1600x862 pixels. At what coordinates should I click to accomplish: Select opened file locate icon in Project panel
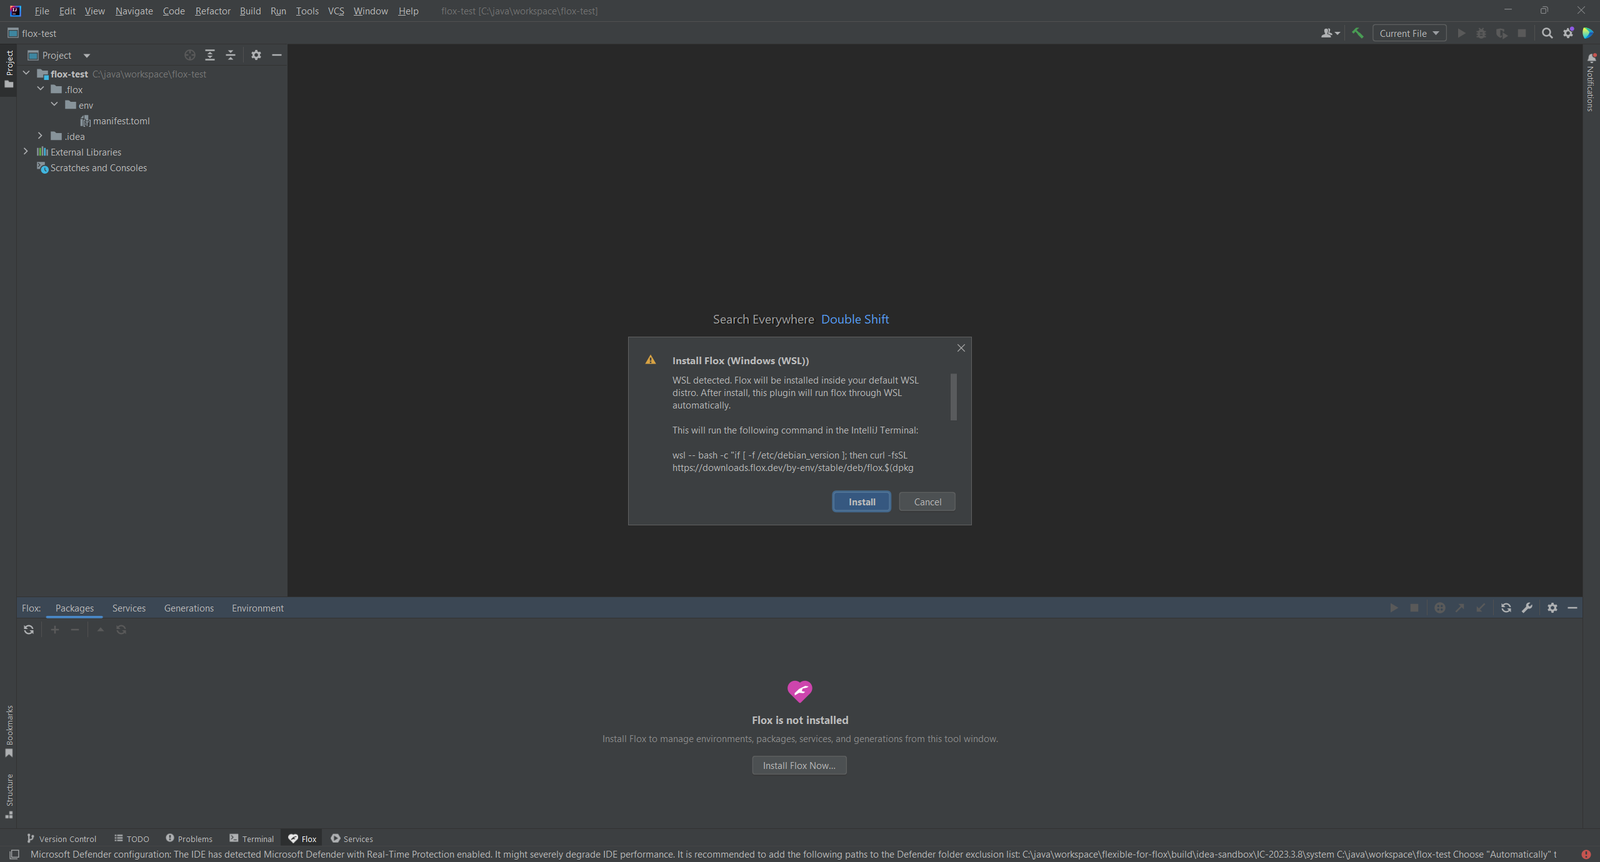(x=190, y=55)
